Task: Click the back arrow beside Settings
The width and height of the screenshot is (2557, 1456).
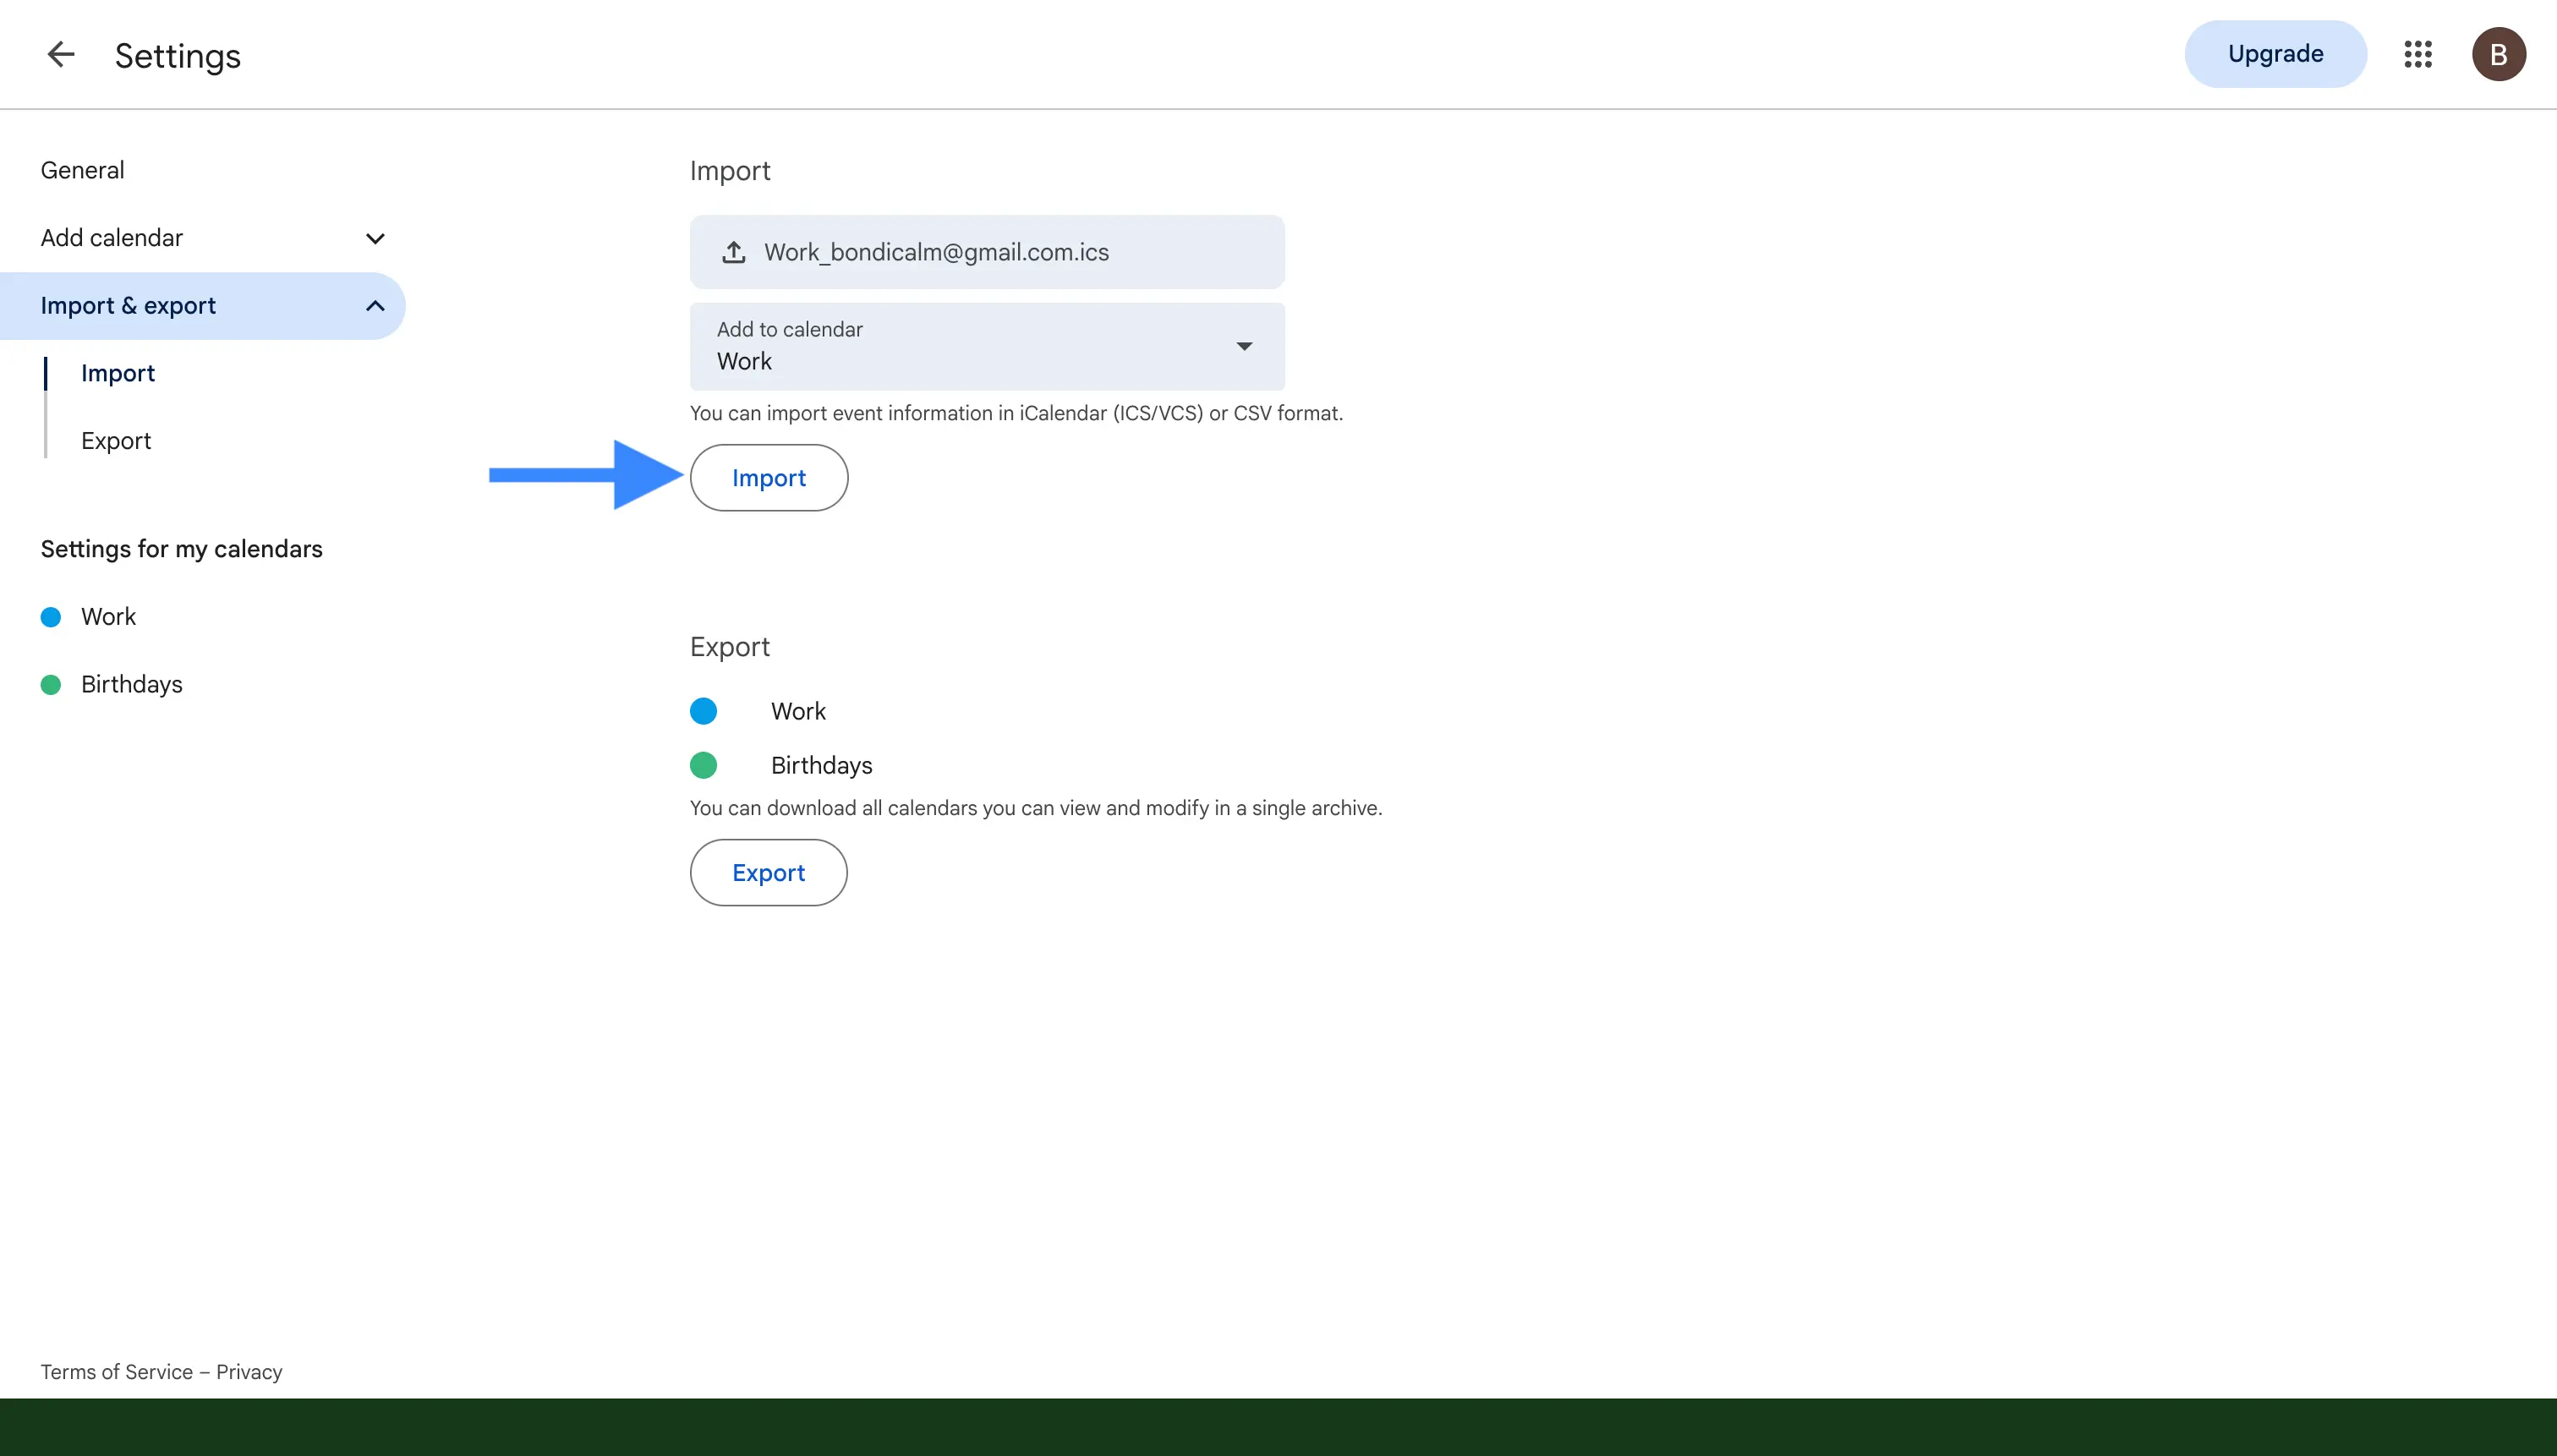Action: (61, 54)
